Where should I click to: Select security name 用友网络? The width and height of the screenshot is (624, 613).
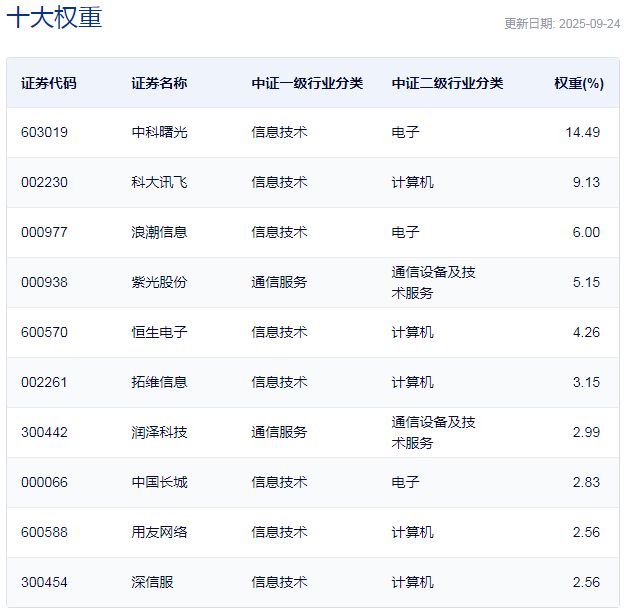coord(160,532)
